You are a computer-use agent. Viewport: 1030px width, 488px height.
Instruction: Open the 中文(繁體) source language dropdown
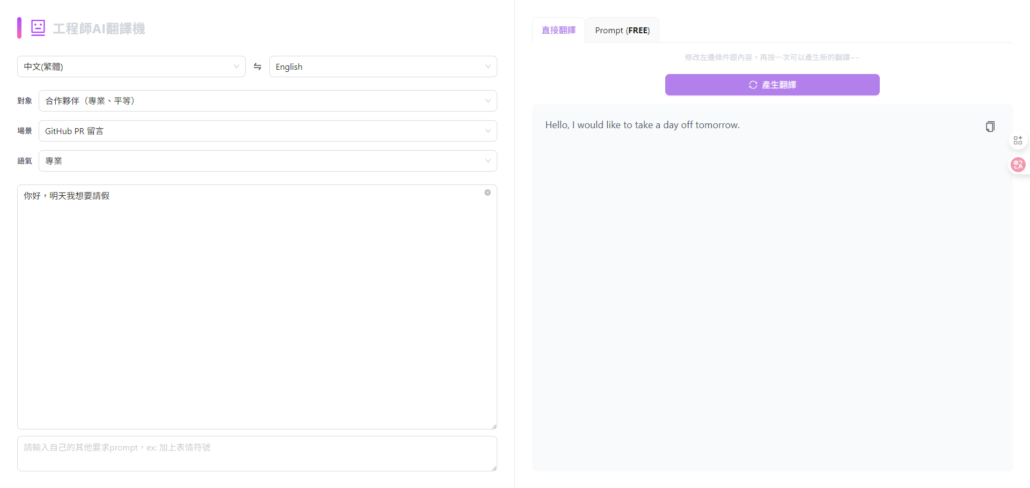click(131, 67)
